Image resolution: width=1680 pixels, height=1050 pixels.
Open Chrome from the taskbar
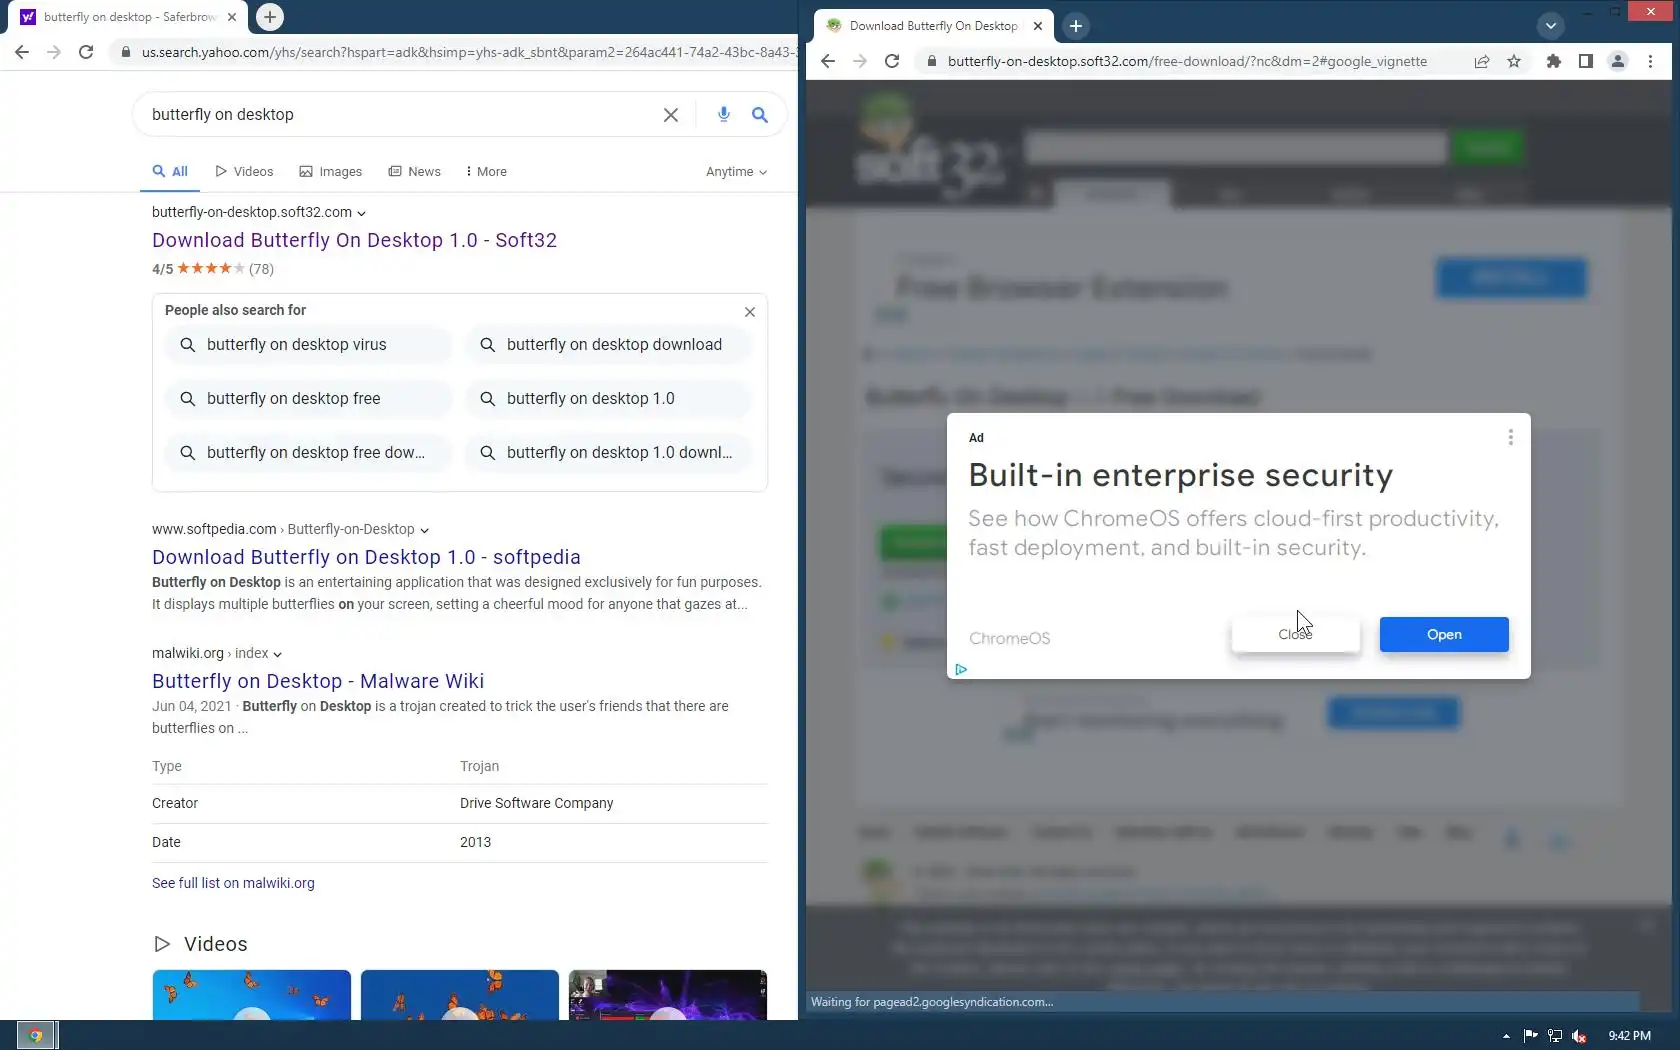click(36, 1035)
